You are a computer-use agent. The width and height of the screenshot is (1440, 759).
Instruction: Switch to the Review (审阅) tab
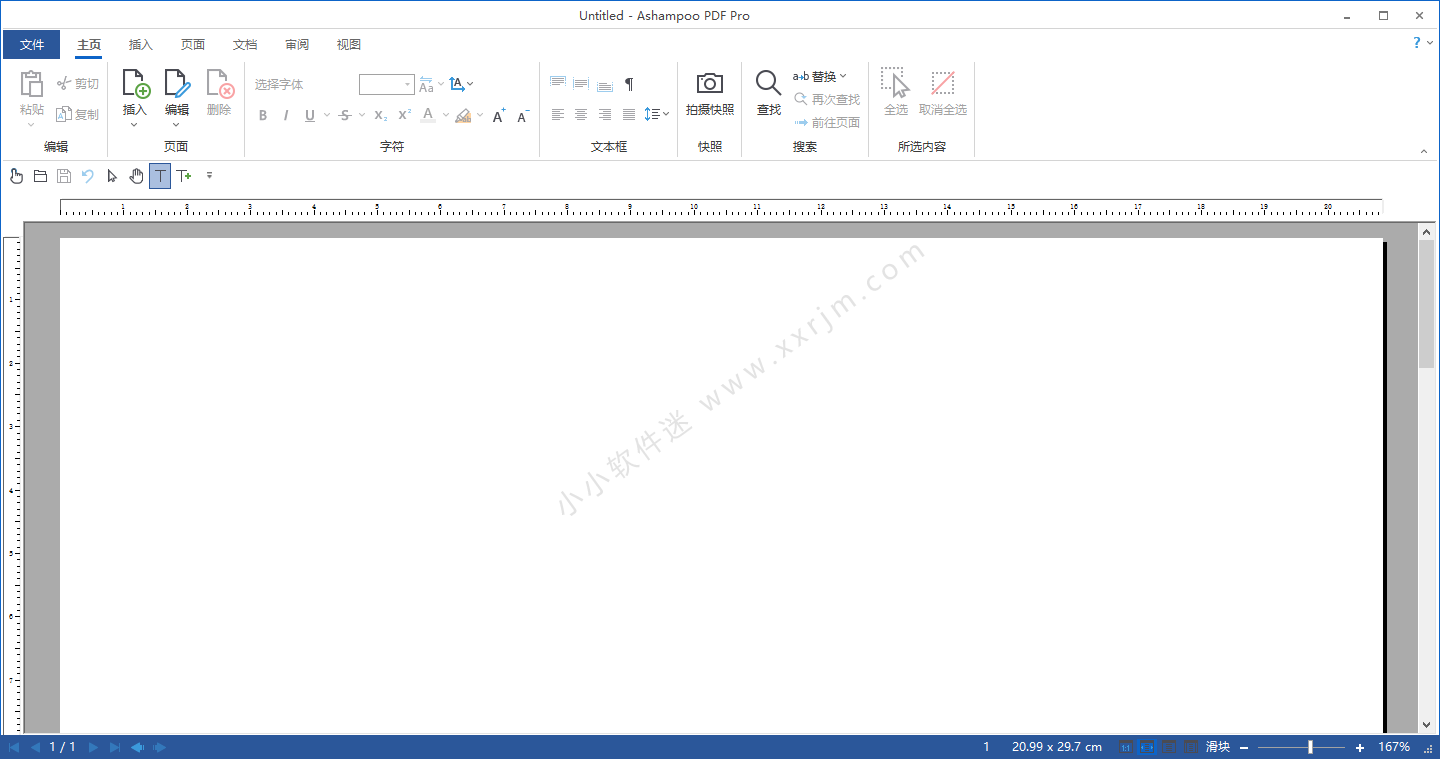297,45
